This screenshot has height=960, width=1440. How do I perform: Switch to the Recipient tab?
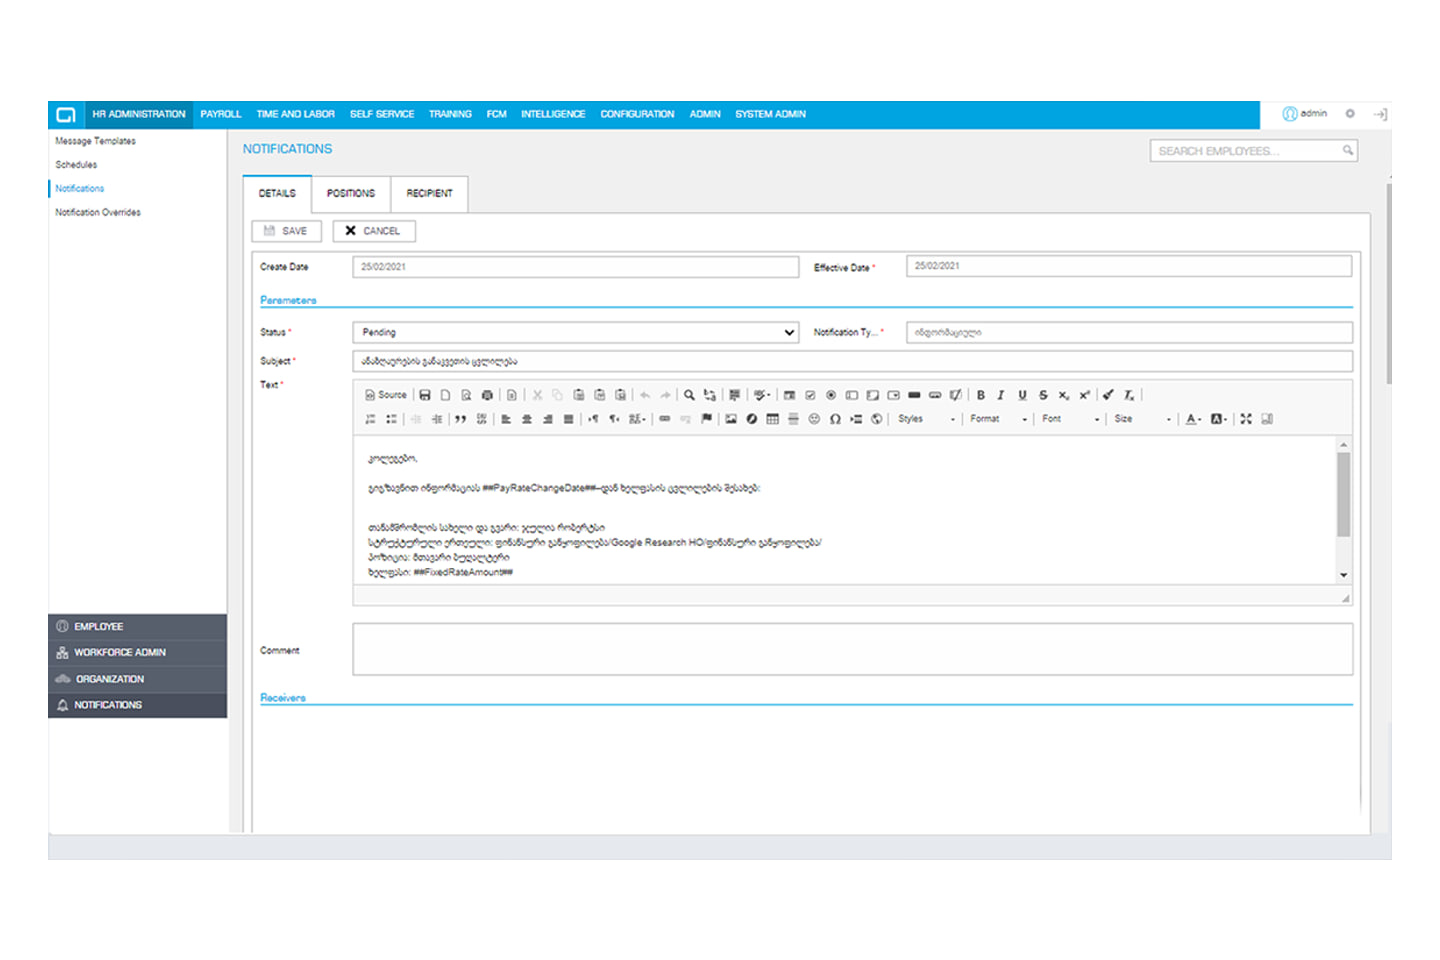(430, 193)
